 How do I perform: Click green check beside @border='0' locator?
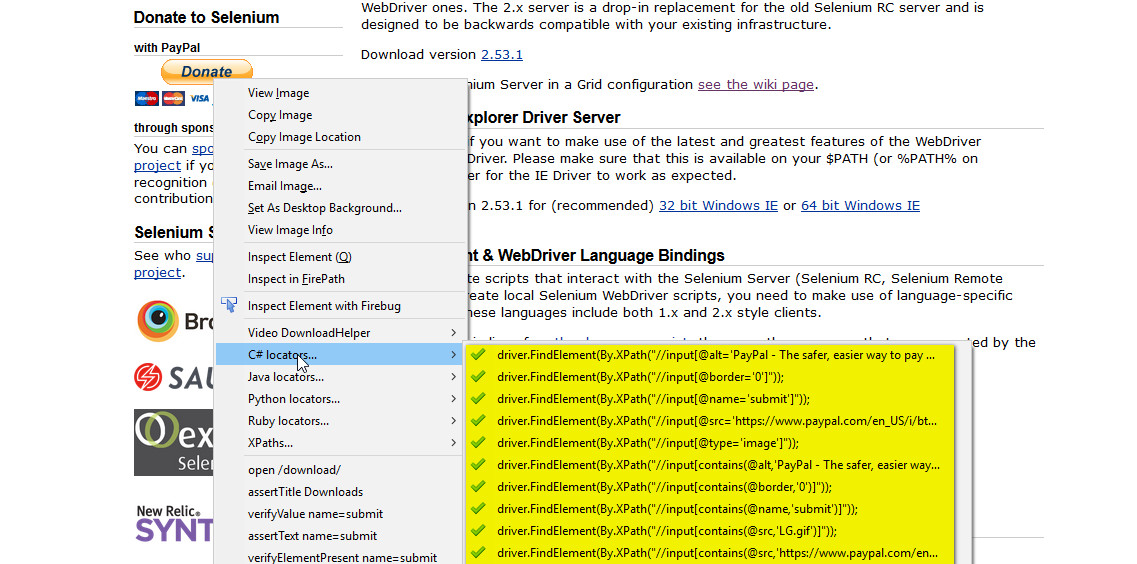[478, 377]
